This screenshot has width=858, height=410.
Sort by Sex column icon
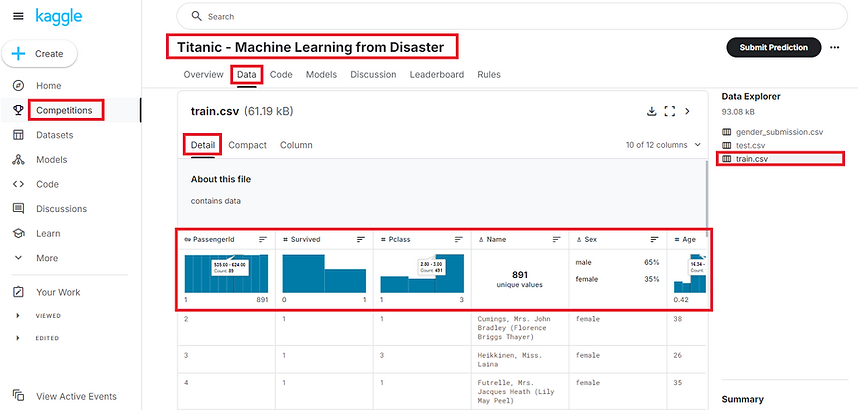[x=654, y=239]
